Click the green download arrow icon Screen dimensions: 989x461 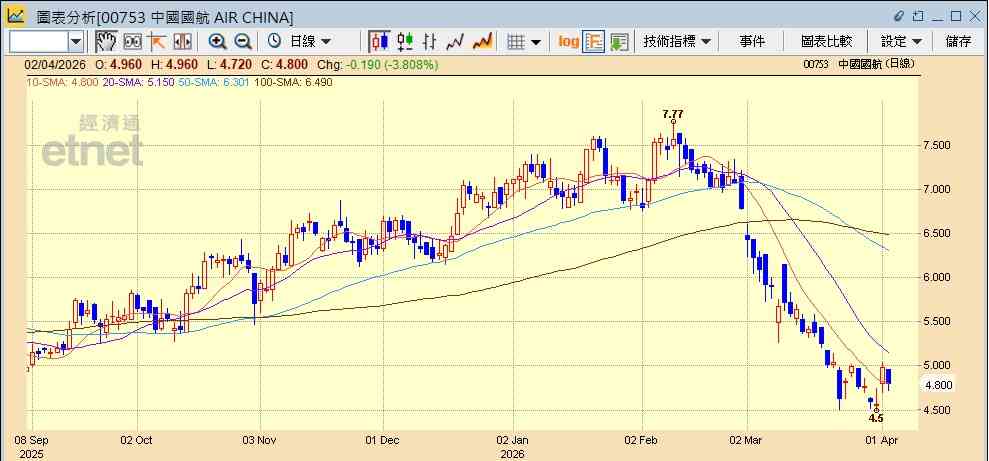coord(619,42)
